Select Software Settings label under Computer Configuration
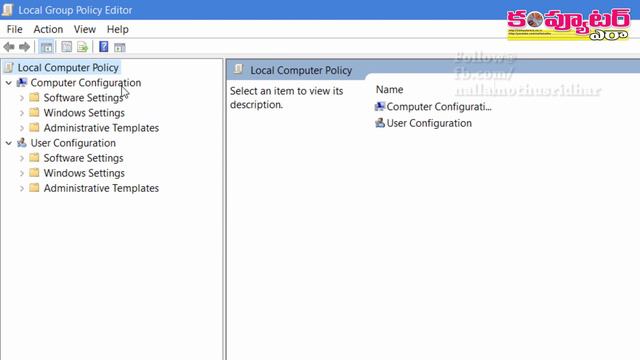 pos(83,98)
